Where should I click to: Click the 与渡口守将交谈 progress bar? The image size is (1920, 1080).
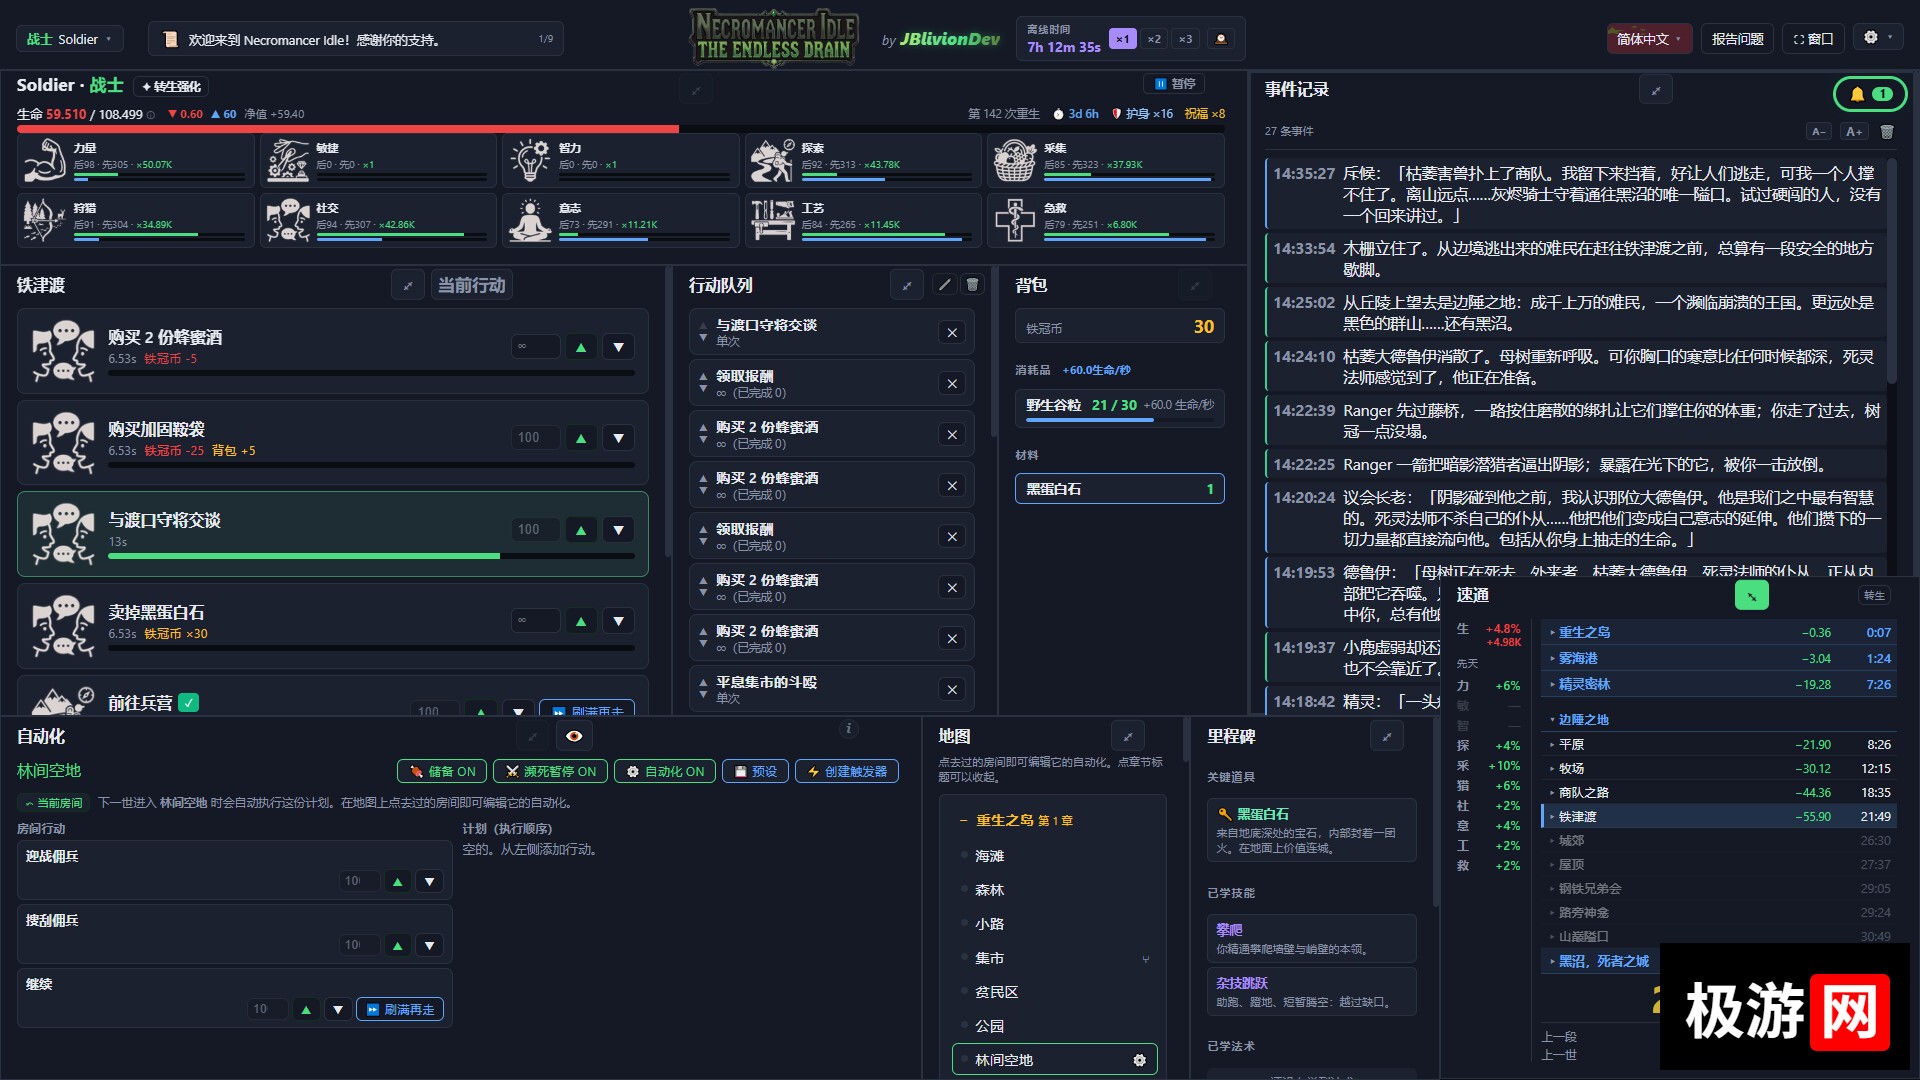(x=371, y=556)
